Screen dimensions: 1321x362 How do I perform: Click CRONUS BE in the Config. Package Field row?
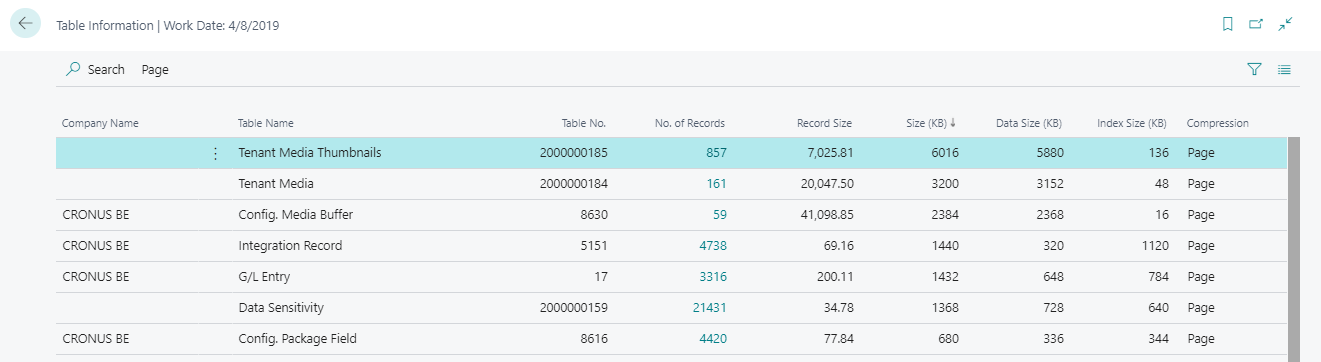click(96, 339)
